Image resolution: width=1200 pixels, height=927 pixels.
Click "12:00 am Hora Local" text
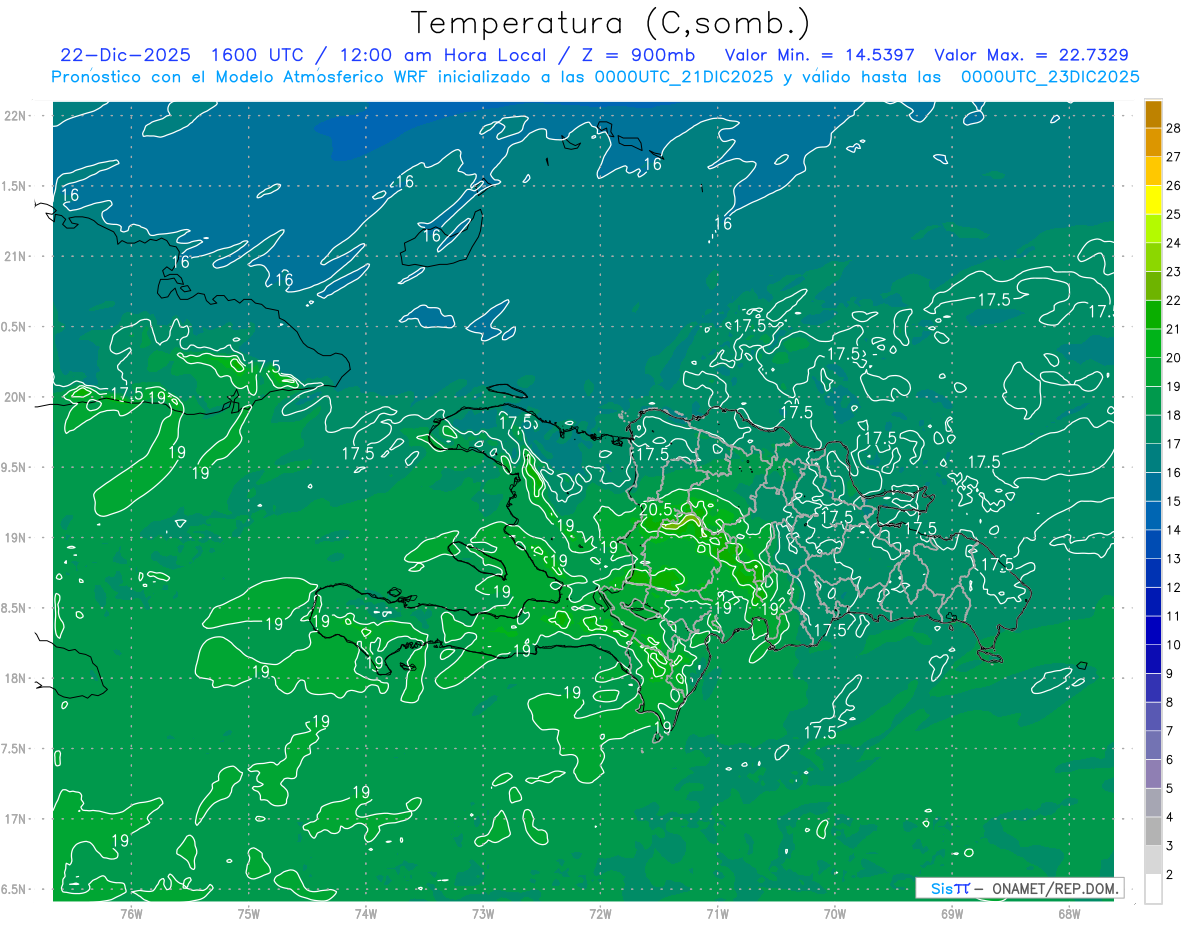(444, 55)
